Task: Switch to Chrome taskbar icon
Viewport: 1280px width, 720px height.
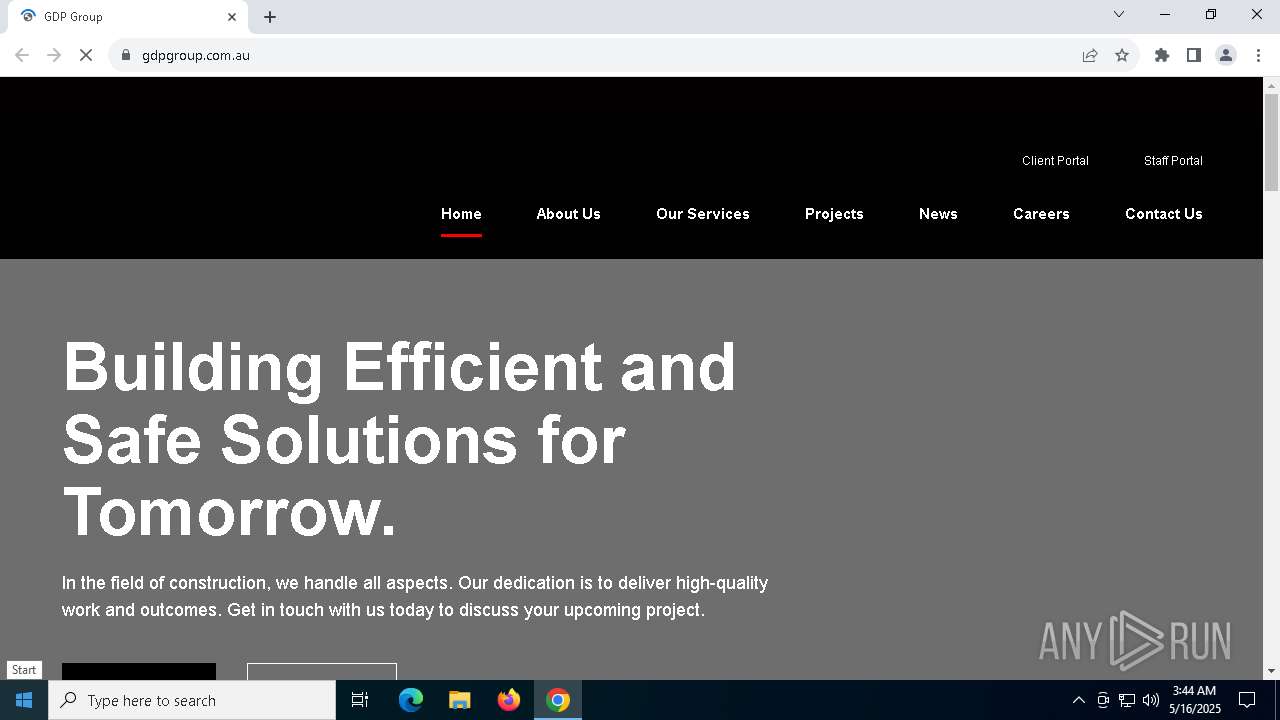Action: (x=558, y=700)
